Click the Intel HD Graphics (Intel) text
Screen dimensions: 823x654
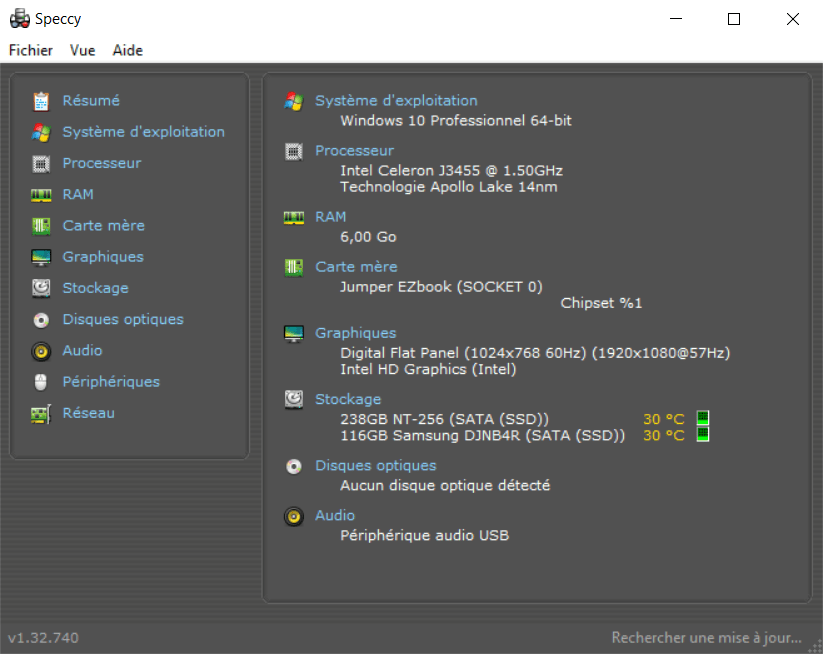[428, 370]
